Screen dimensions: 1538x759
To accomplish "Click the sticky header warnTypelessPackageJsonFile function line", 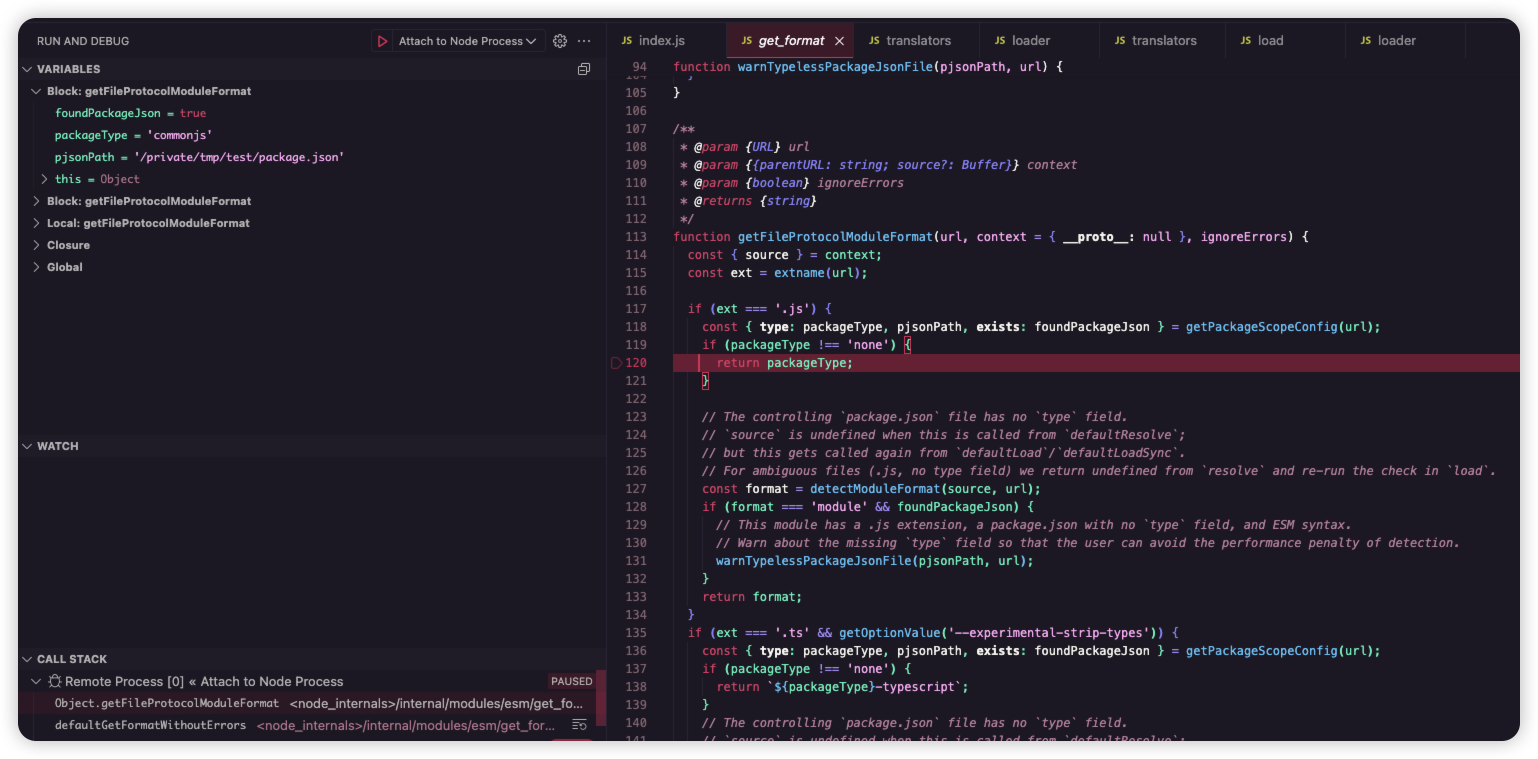I will point(868,67).
